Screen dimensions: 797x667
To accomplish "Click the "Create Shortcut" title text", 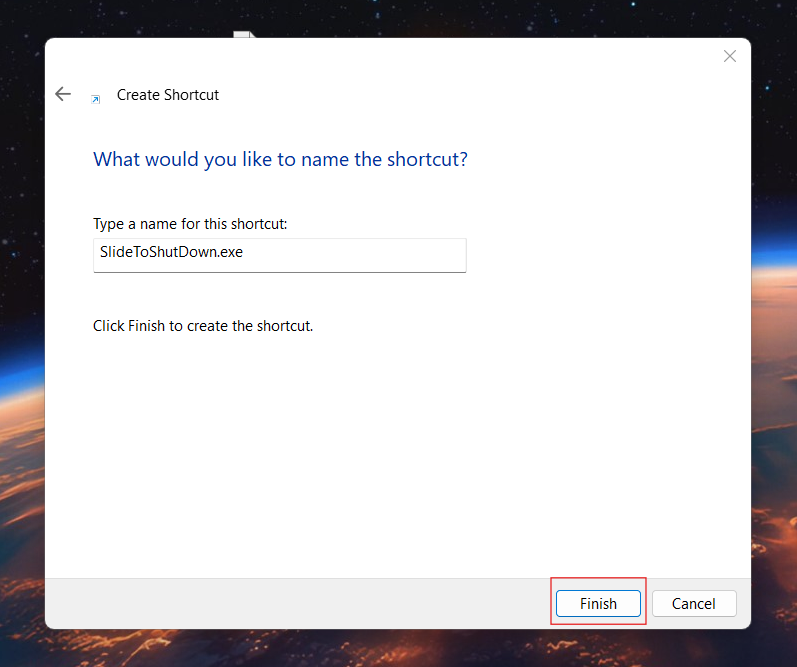I will coord(168,95).
